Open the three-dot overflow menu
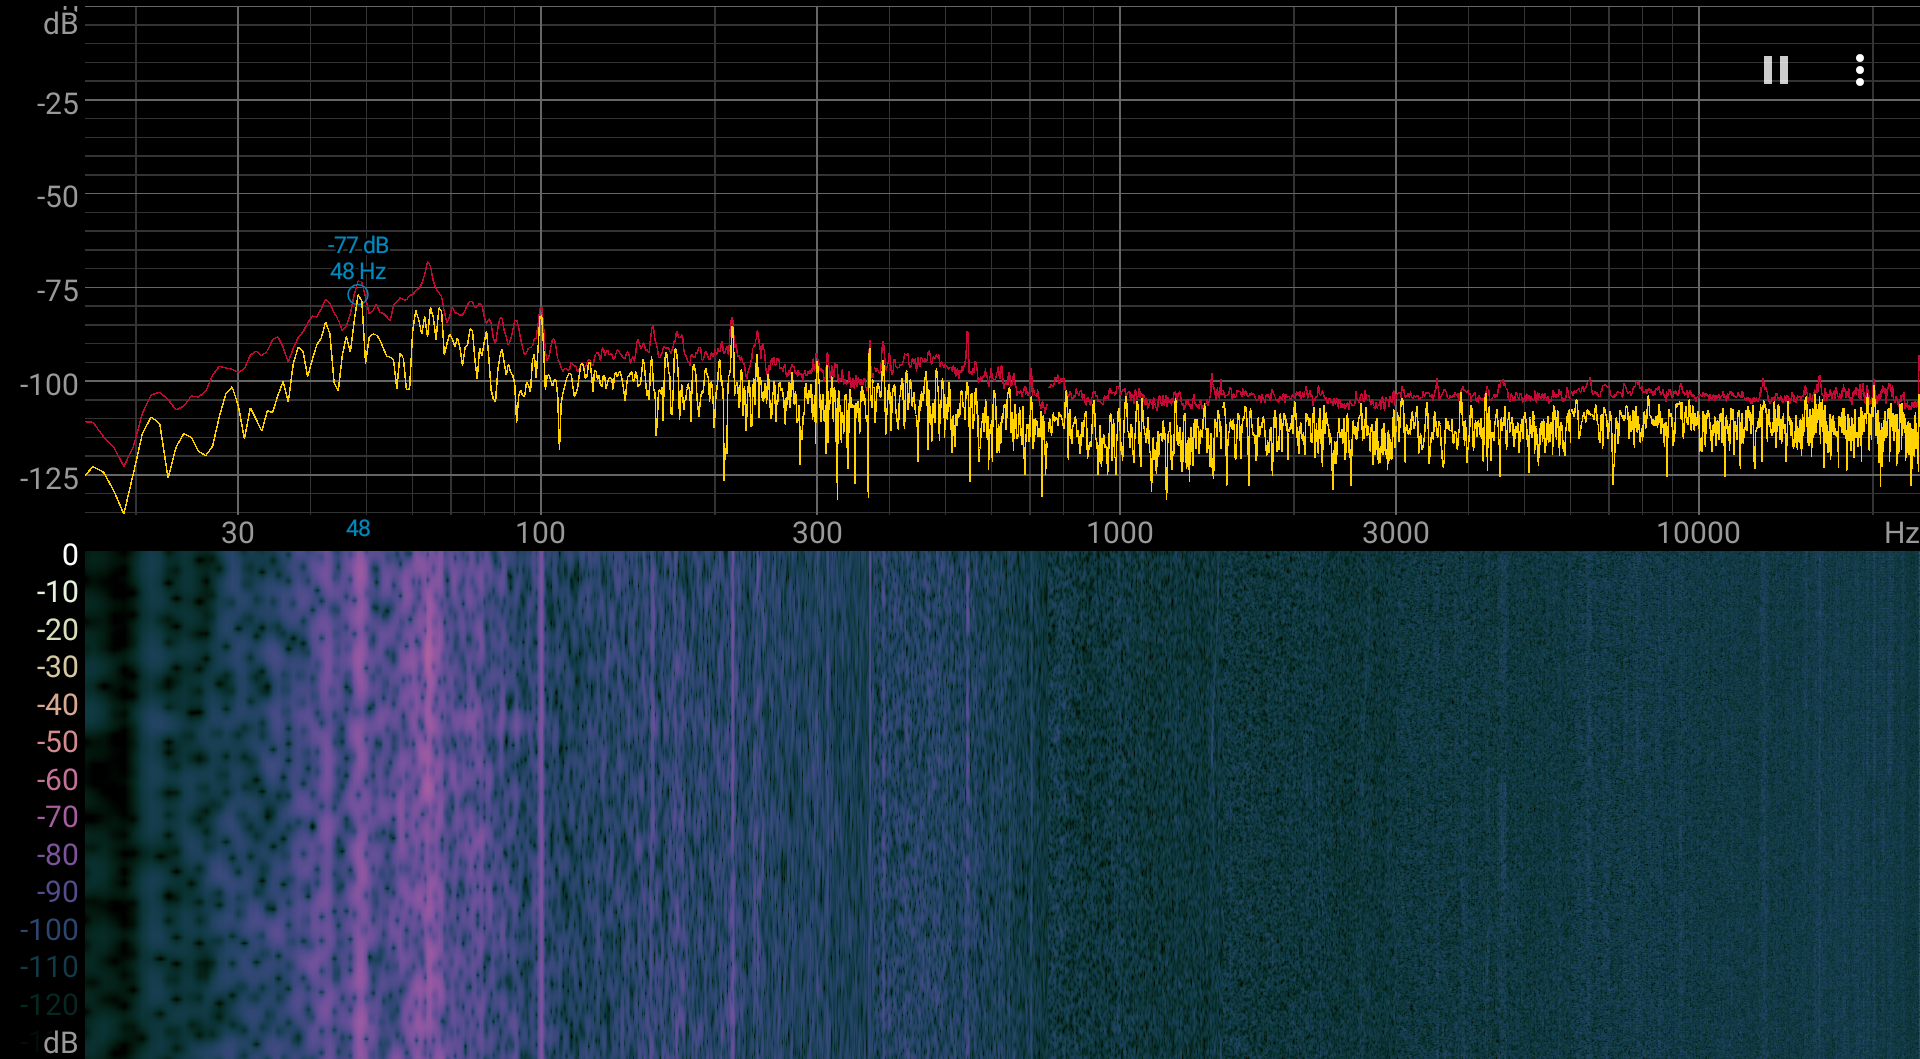The height and width of the screenshot is (1059, 1920). pos(1860,70)
